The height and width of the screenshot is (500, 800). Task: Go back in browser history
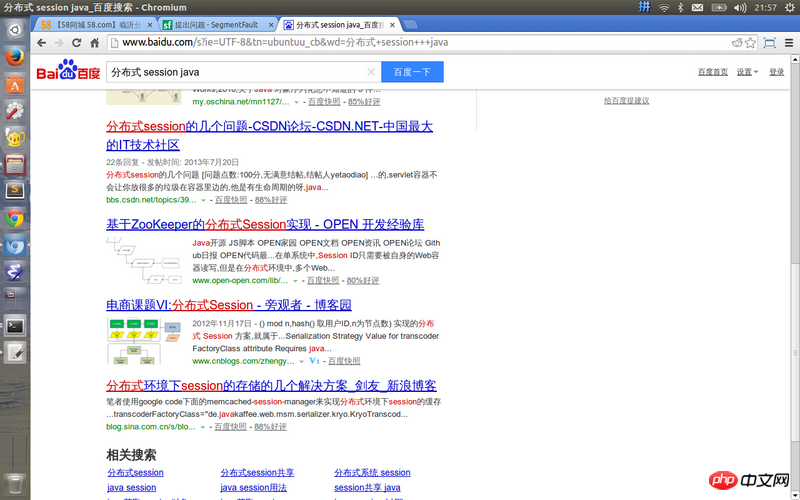pos(42,43)
